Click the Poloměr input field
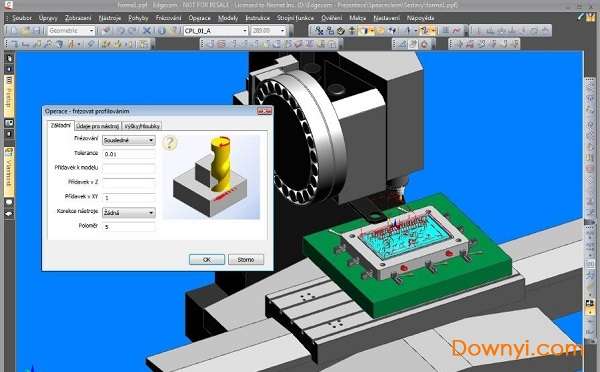The image size is (600, 372). pyautogui.click(x=129, y=227)
